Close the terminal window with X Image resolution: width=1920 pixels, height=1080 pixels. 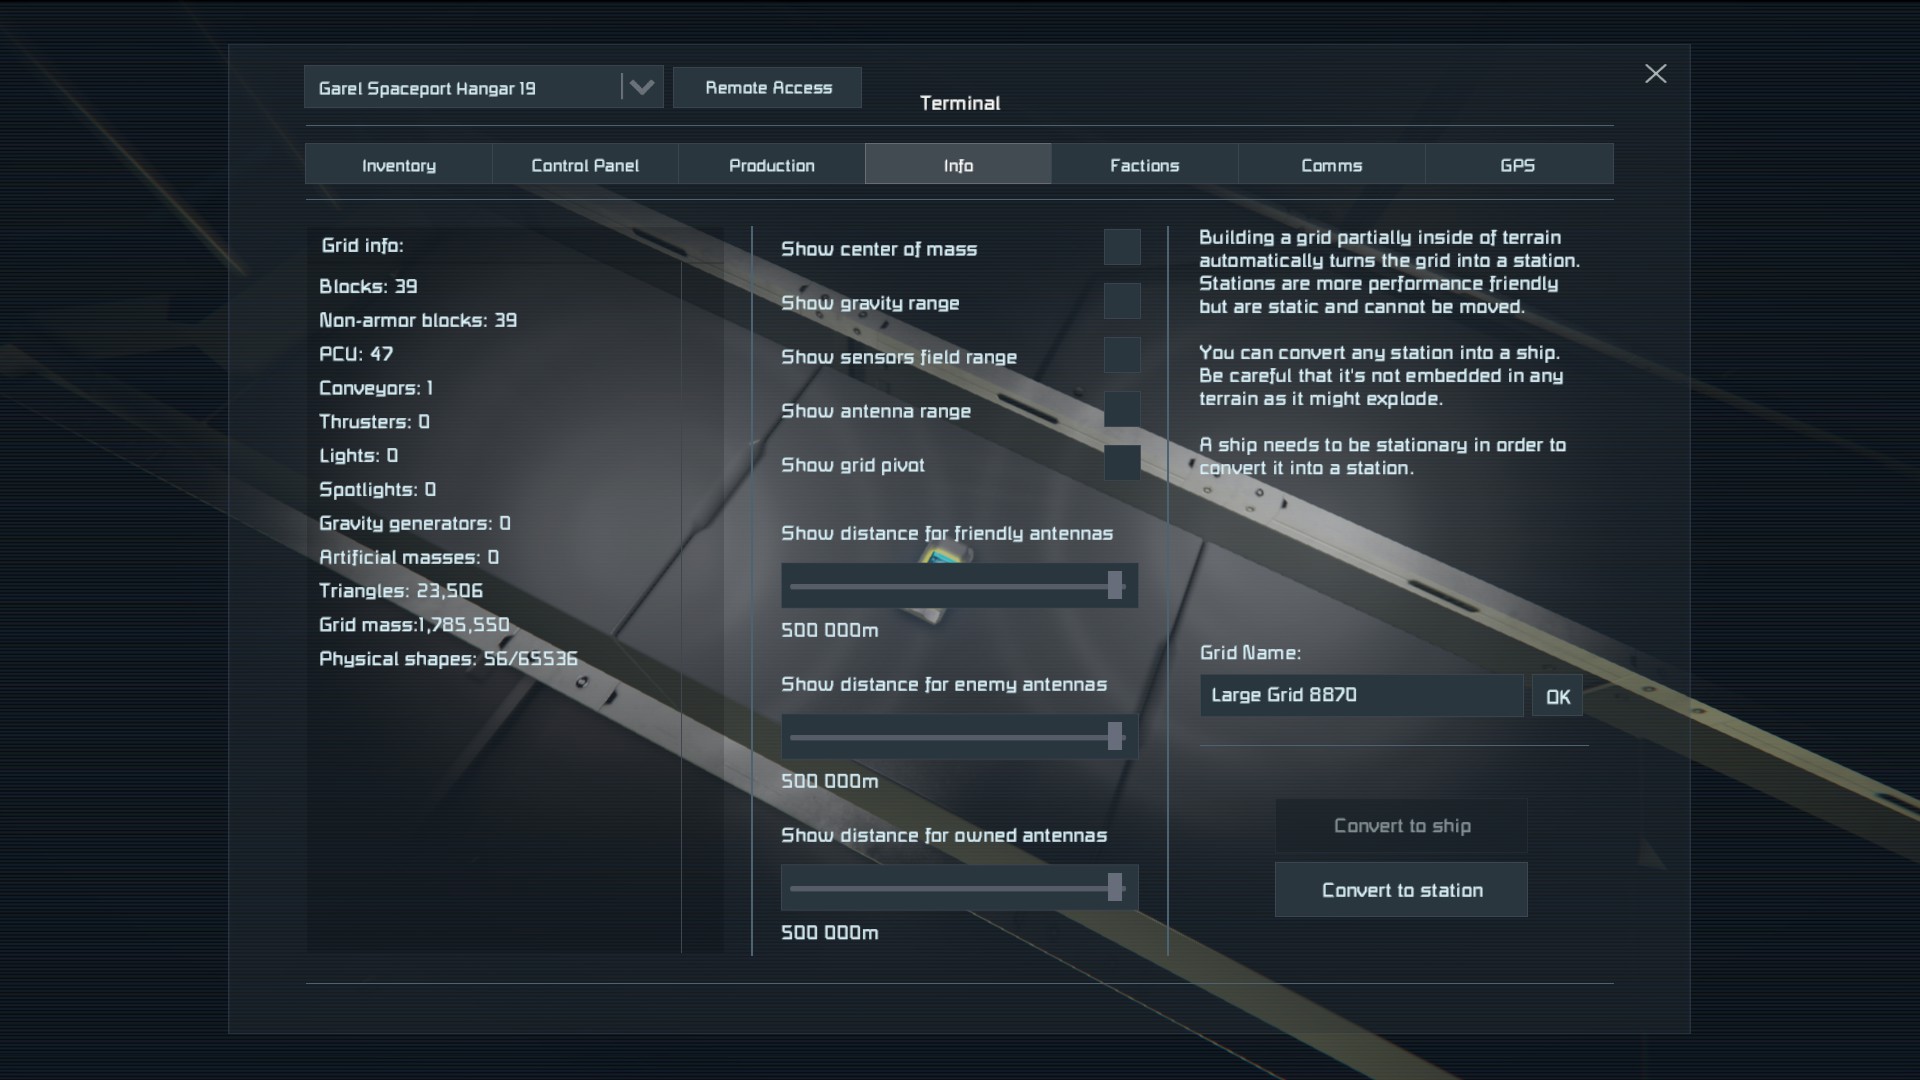point(1655,74)
